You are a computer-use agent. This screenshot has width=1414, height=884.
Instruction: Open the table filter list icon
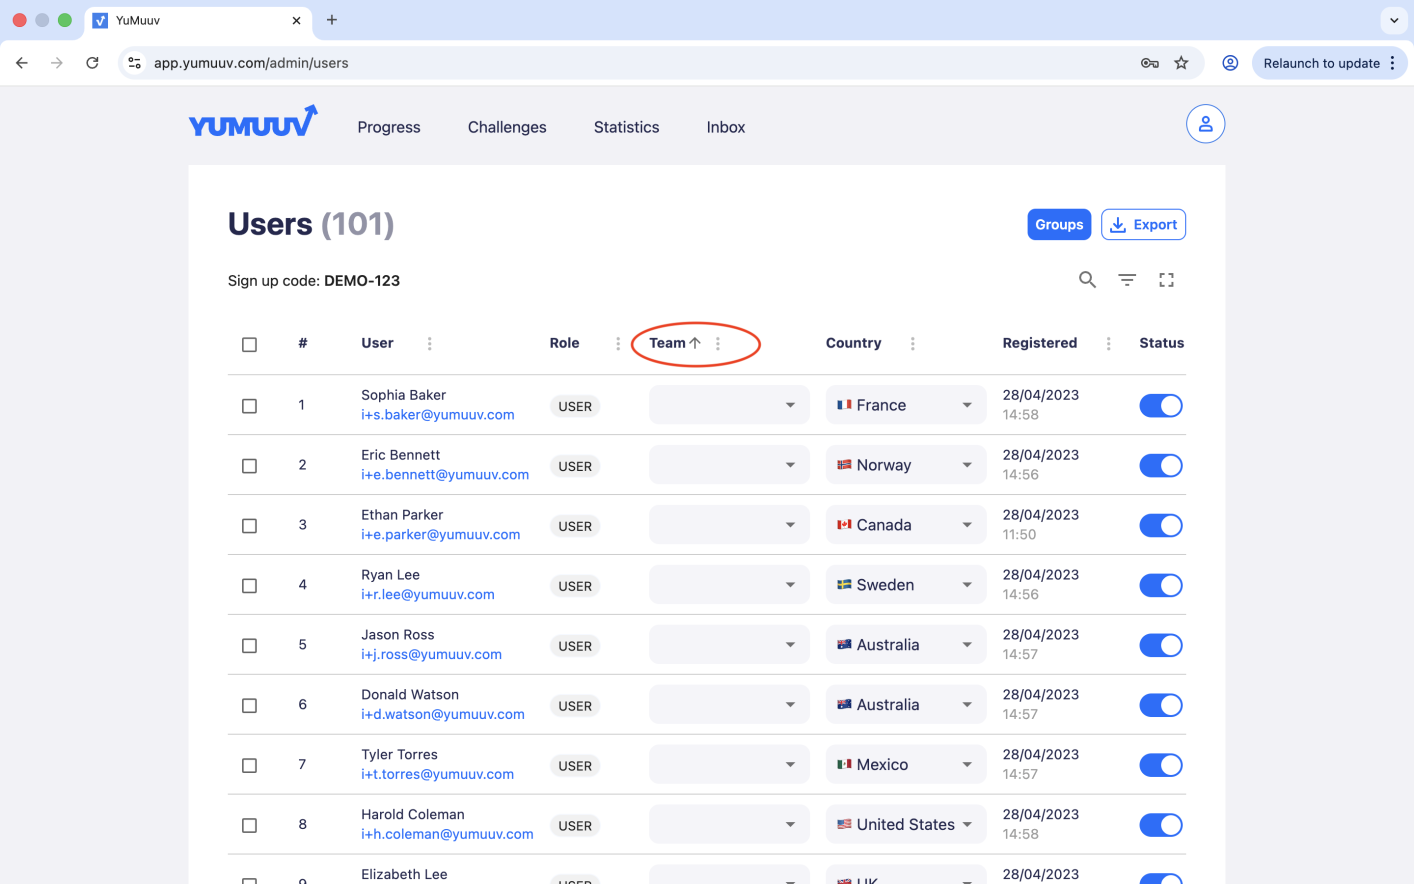(x=1127, y=280)
